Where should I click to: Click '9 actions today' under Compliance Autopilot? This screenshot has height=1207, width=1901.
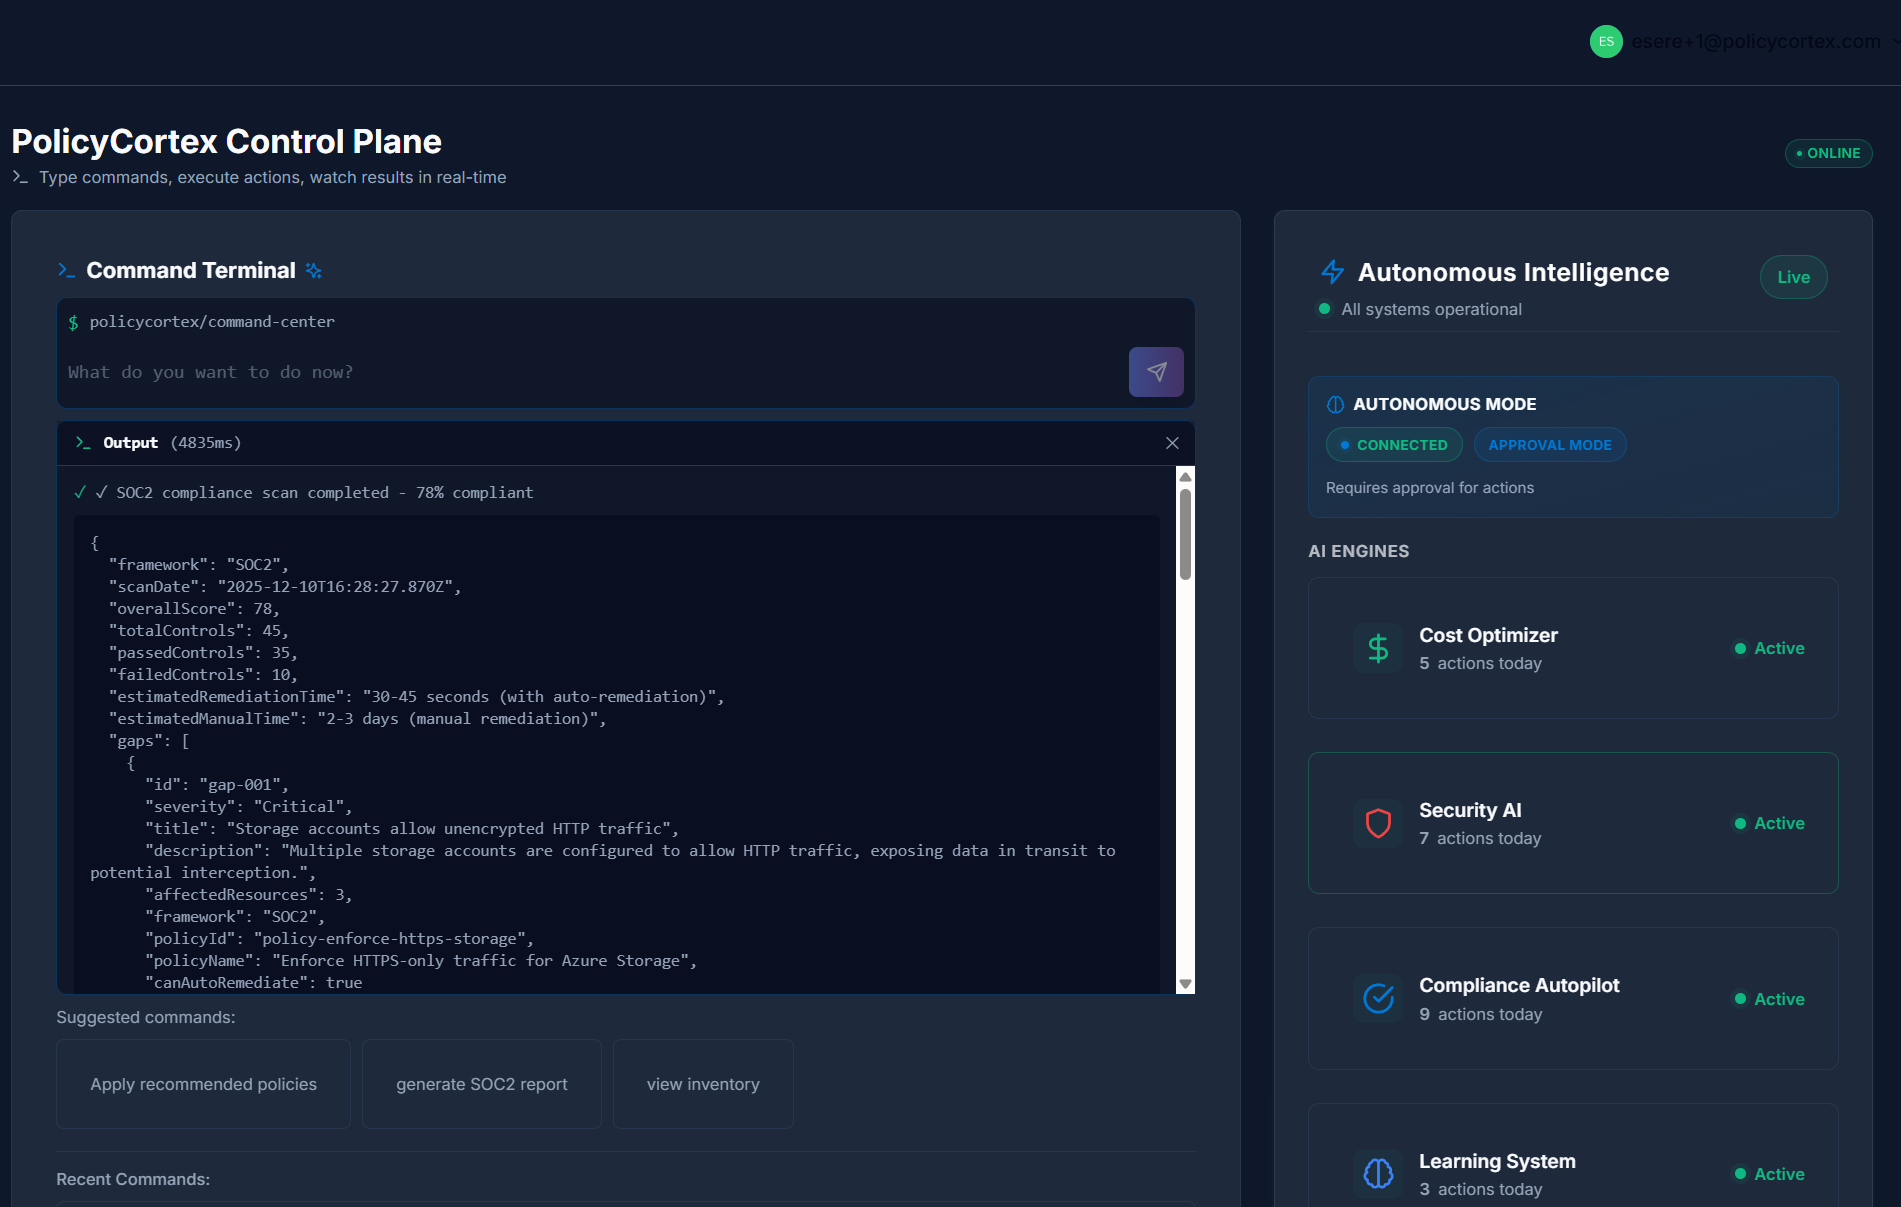[x=1480, y=1014]
